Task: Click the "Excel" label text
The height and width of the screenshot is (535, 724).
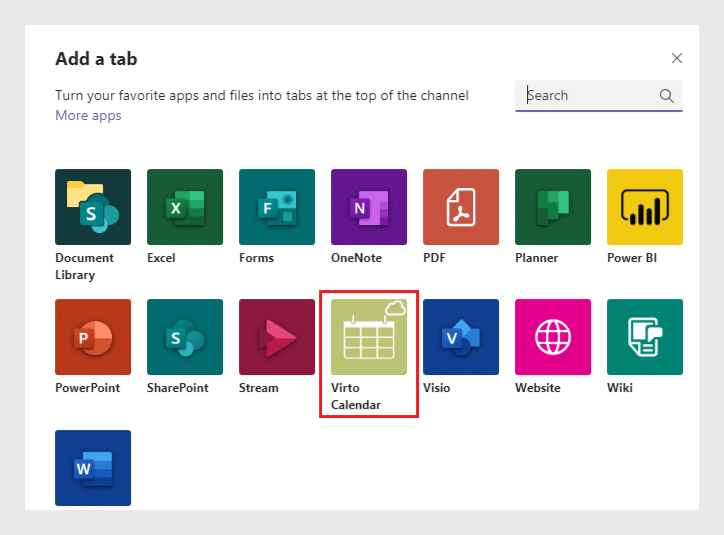Action: 161,258
